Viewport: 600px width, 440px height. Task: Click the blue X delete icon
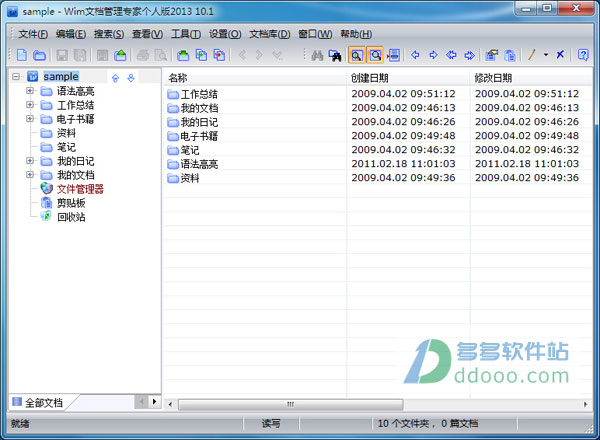(x=560, y=55)
